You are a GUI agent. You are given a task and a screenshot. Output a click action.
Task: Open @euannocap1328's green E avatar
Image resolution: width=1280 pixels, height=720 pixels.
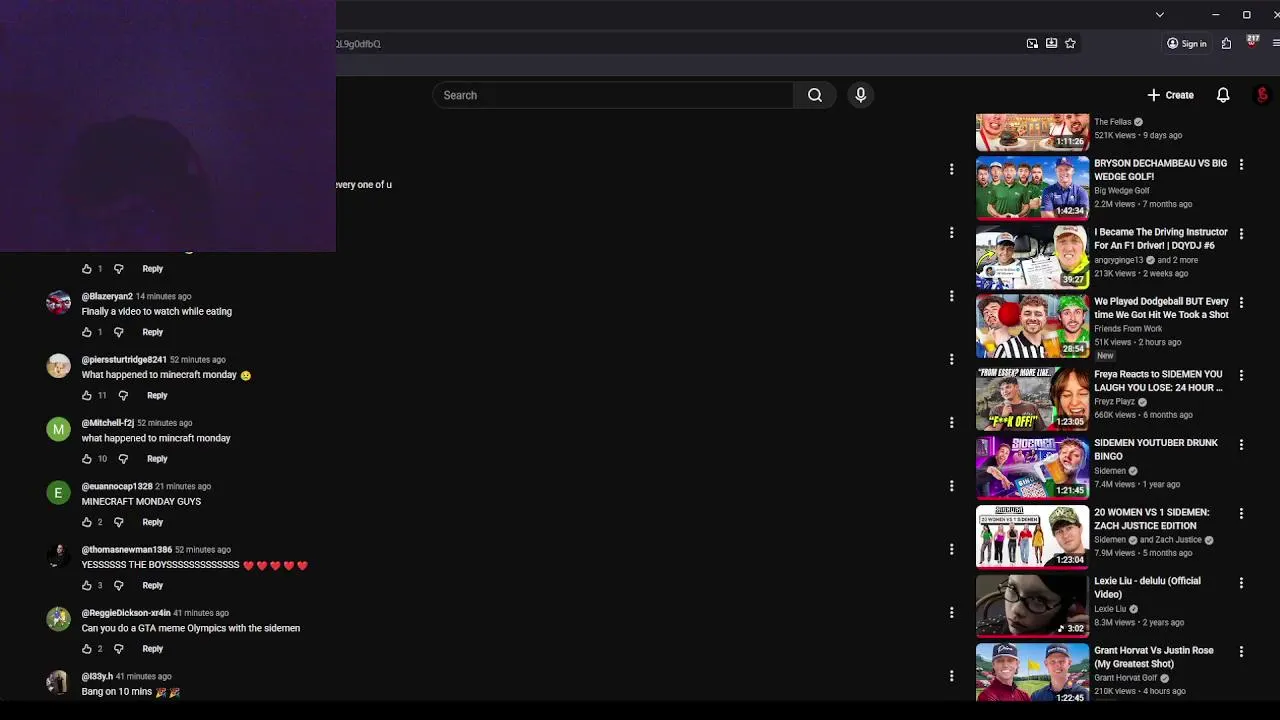pyautogui.click(x=58, y=492)
